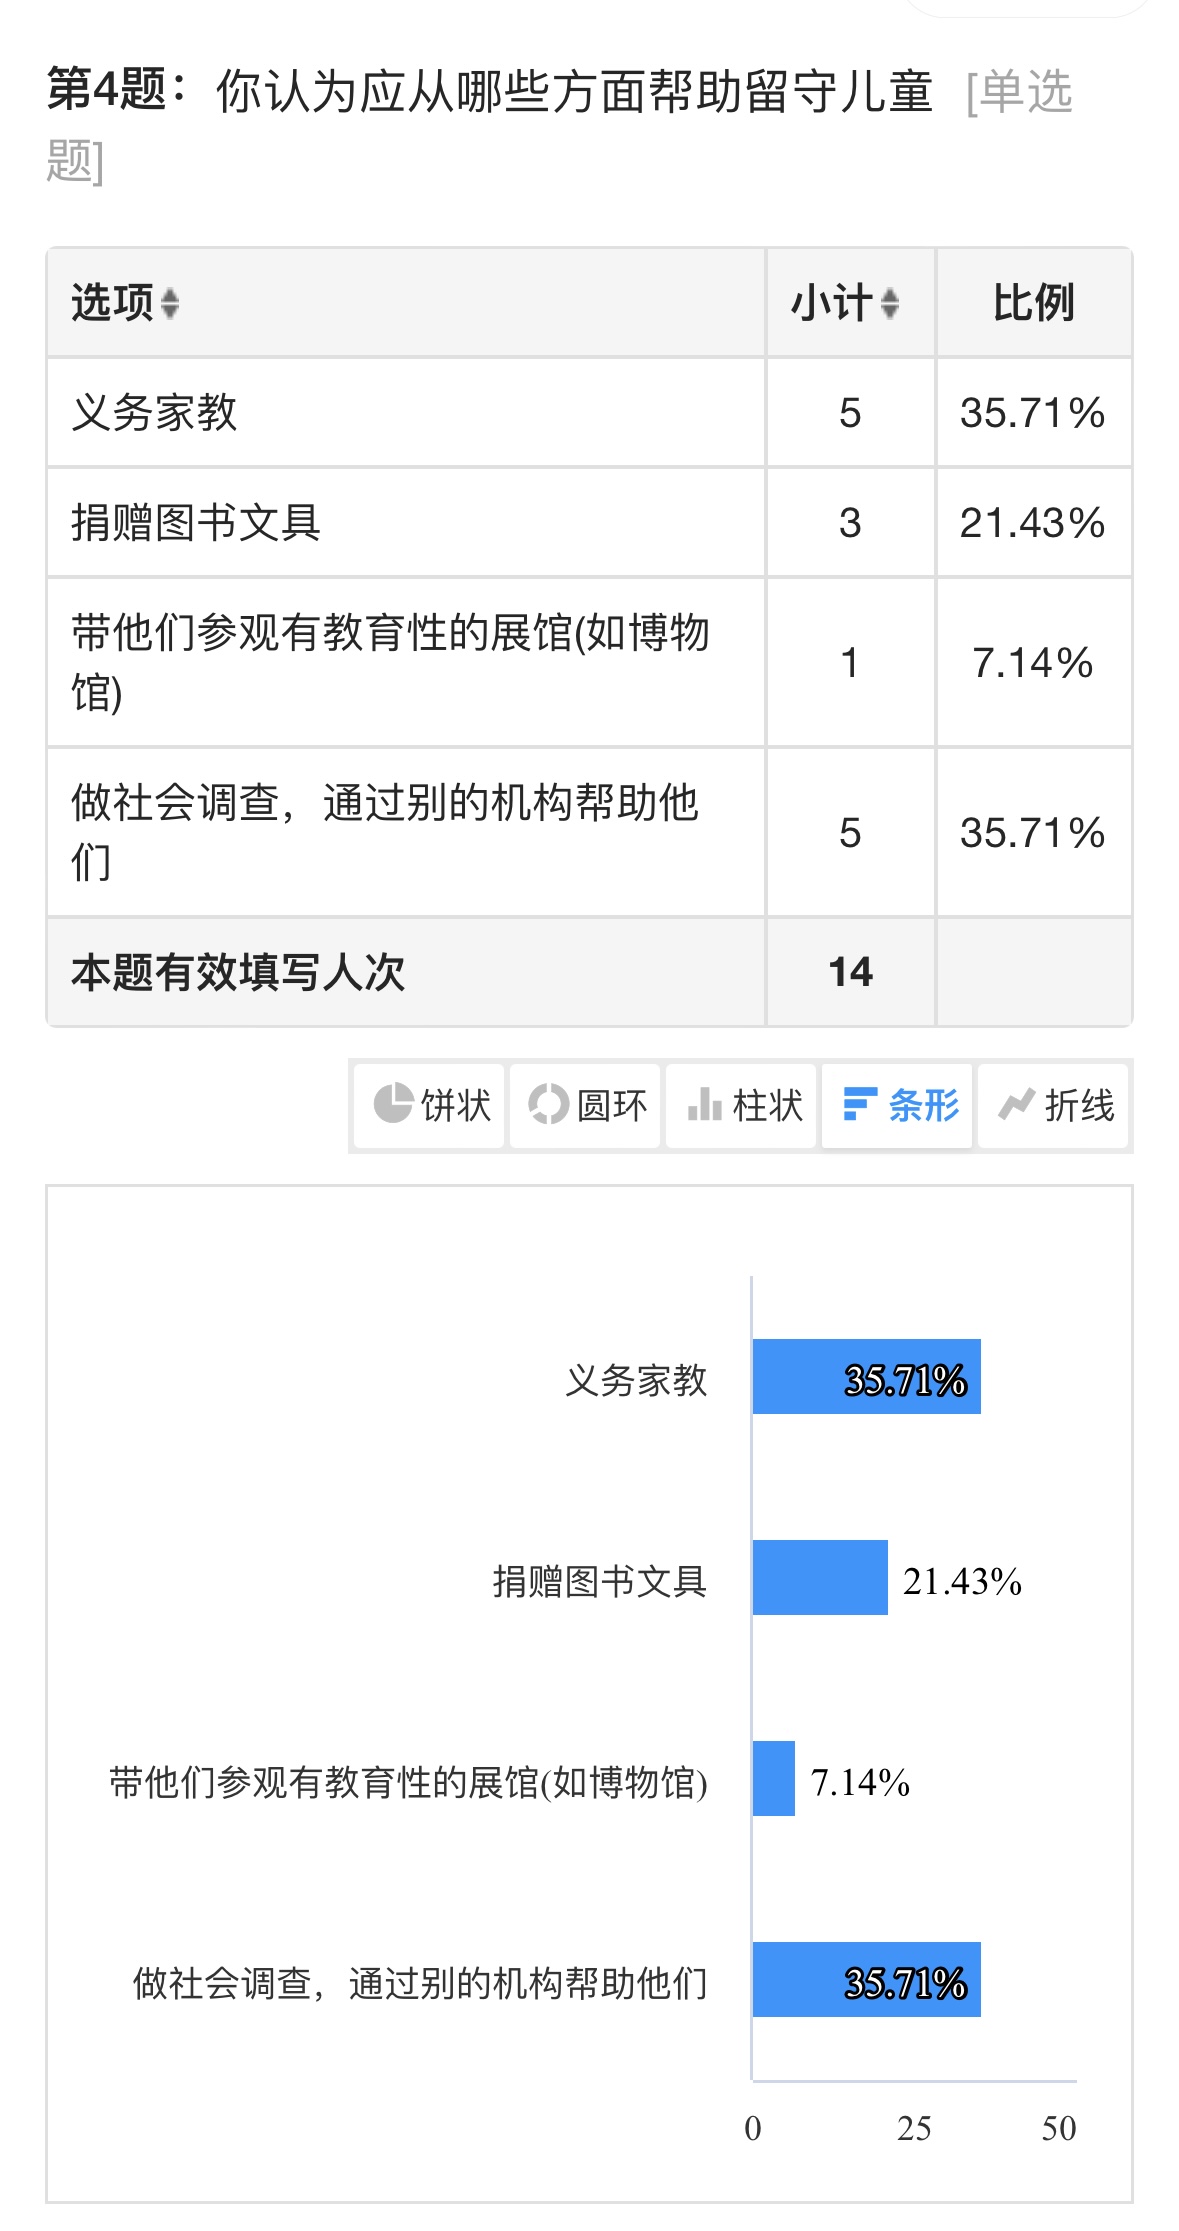1179x2231 pixels.
Task: Switch chart to line (折线) view
Action: coord(1054,1105)
